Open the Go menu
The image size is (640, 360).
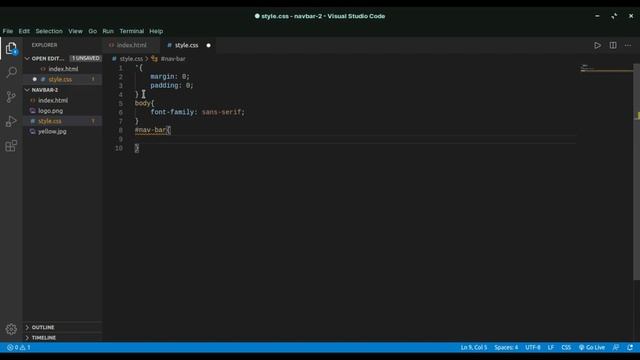(93, 31)
